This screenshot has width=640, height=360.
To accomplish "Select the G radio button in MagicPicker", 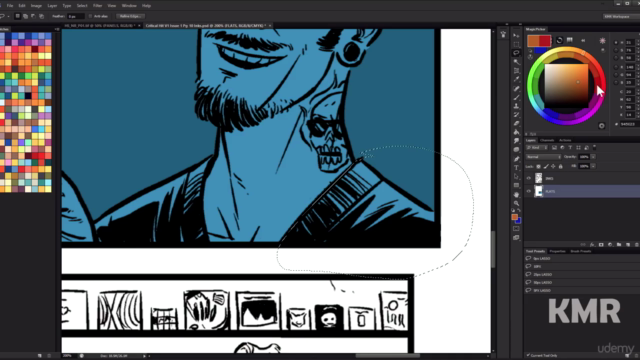I will coord(616,75).
